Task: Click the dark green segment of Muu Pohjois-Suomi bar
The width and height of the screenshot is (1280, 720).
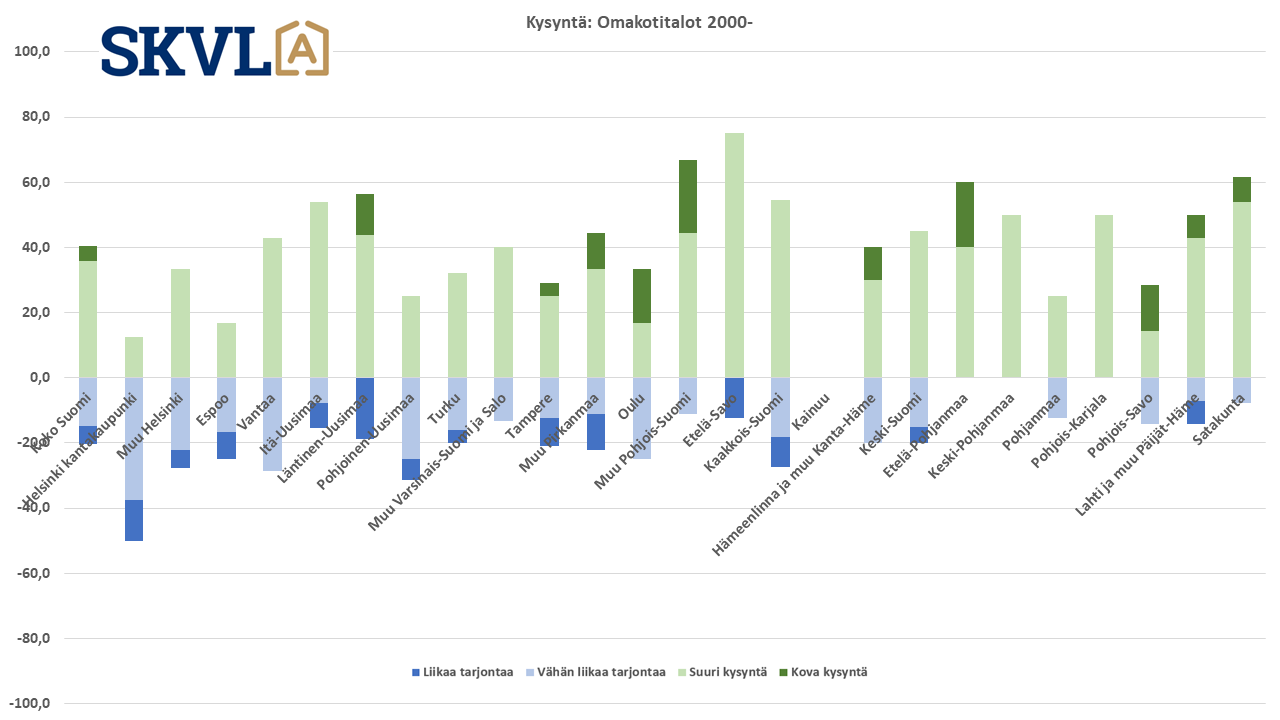Action: (688, 196)
